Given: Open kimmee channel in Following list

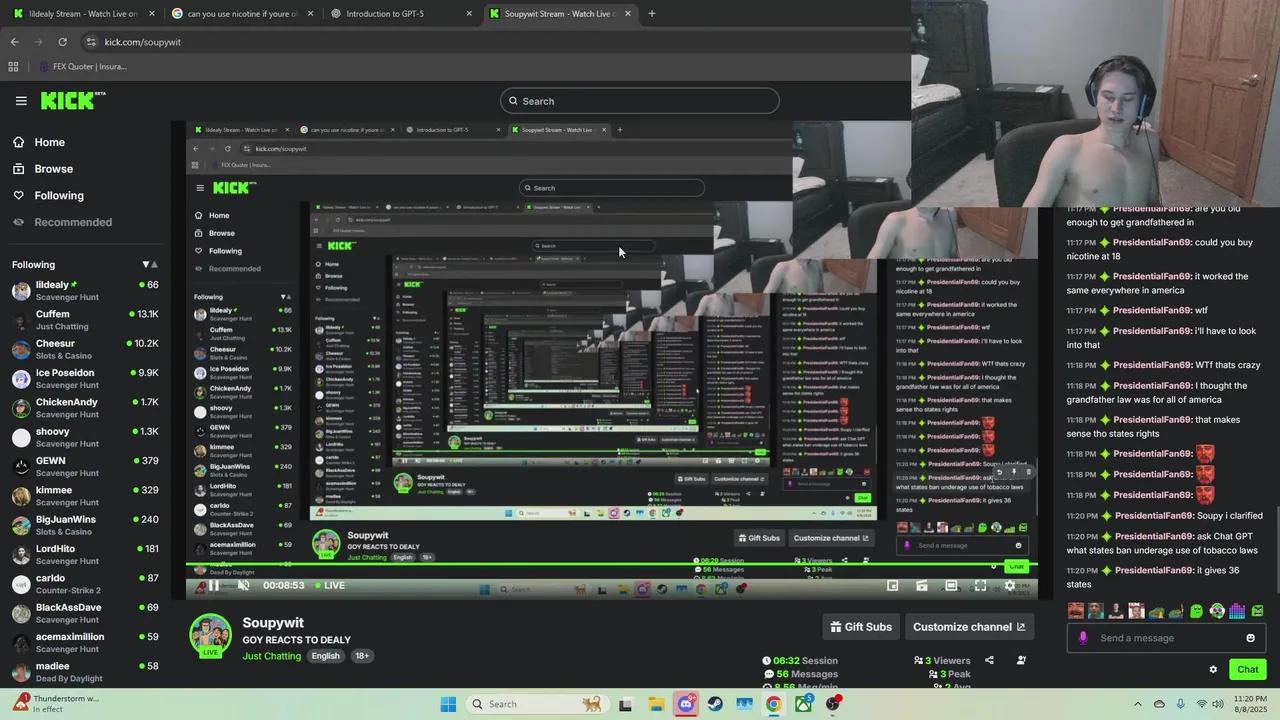Looking at the screenshot, I should click(85, 496).
